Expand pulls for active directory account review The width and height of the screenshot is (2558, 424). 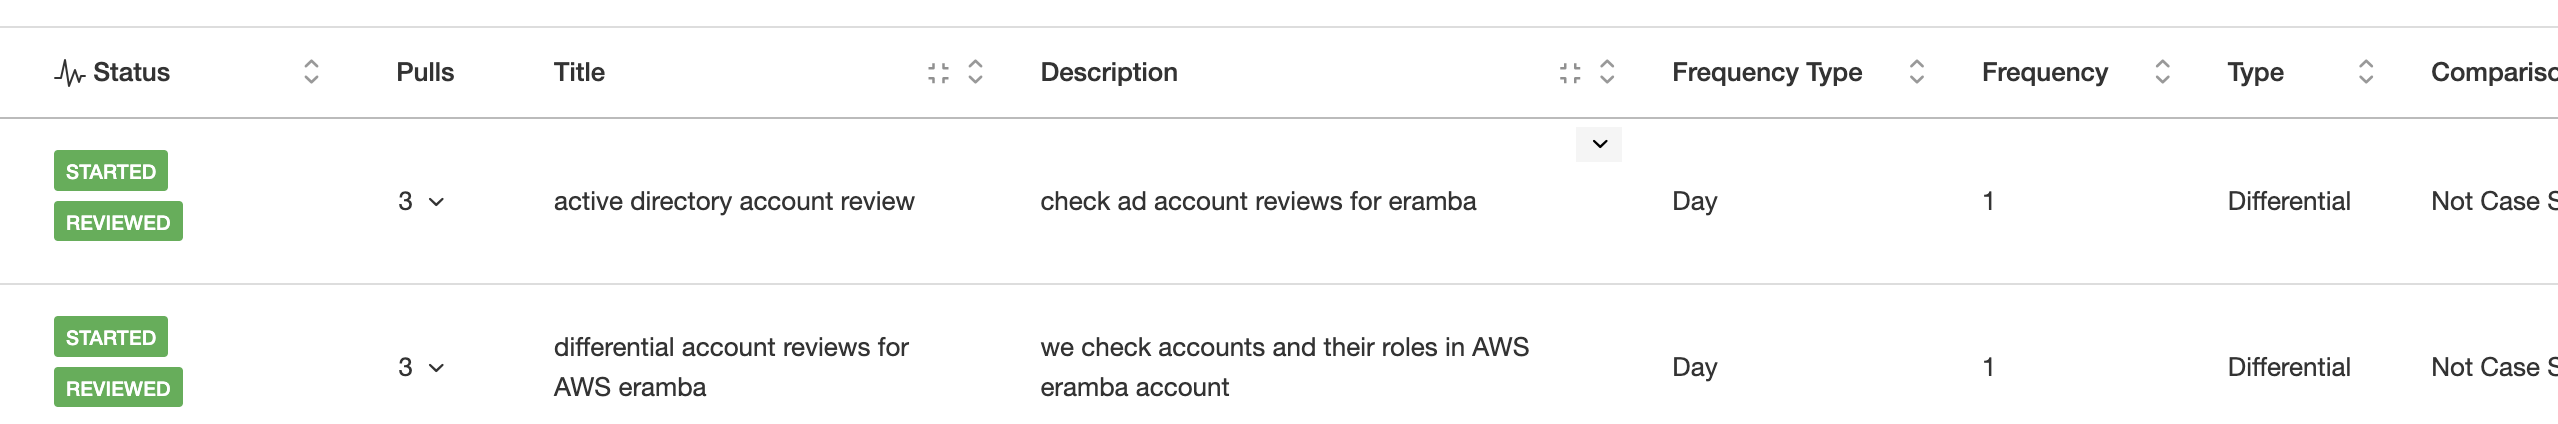436,202
